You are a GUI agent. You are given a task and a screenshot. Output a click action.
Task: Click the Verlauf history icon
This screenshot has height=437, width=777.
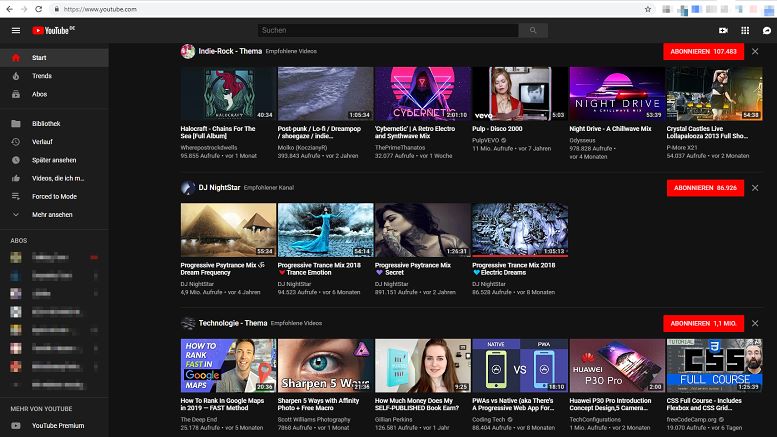(16, 142)
